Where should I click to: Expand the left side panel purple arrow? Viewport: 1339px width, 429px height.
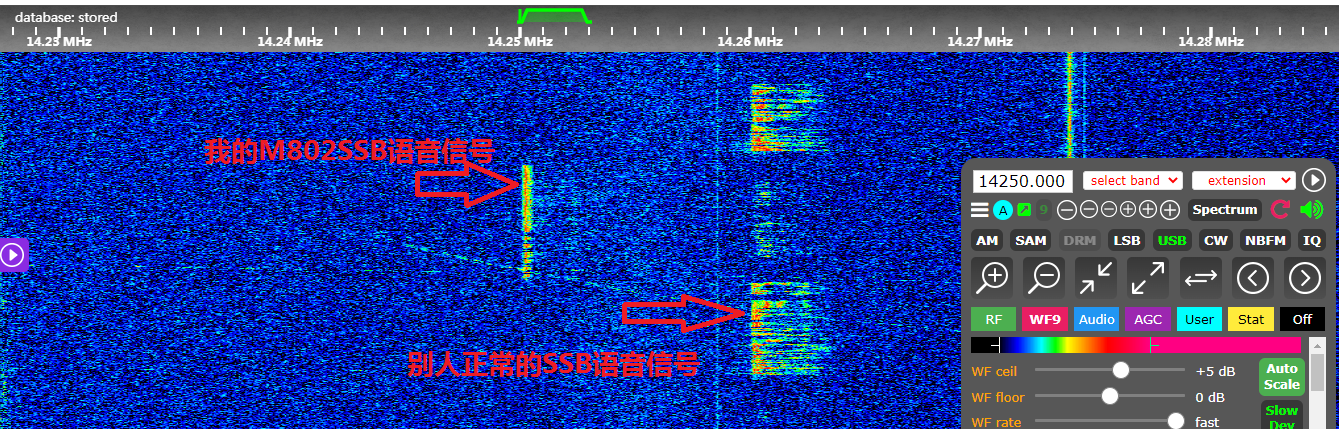point(13,255)
